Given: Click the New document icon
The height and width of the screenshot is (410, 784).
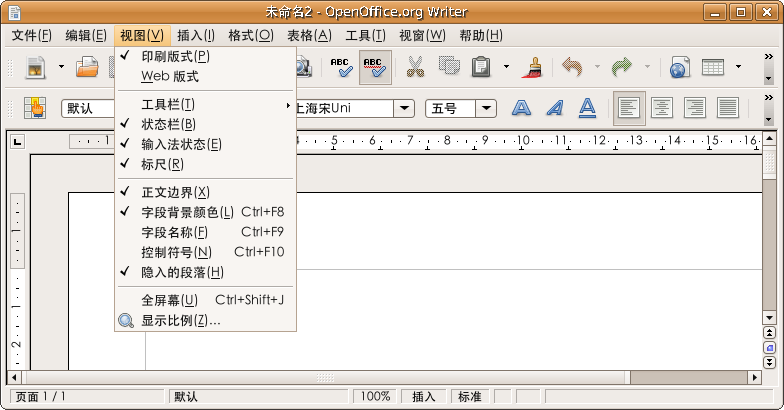Looking at the screenshot, I should coord(36,67).
